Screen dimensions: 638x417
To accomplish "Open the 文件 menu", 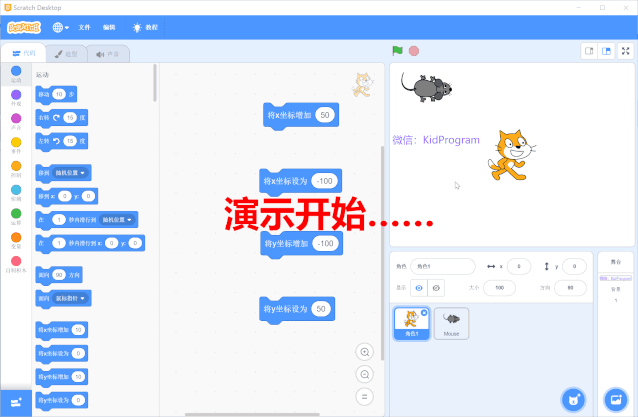I will click(85, 27).
